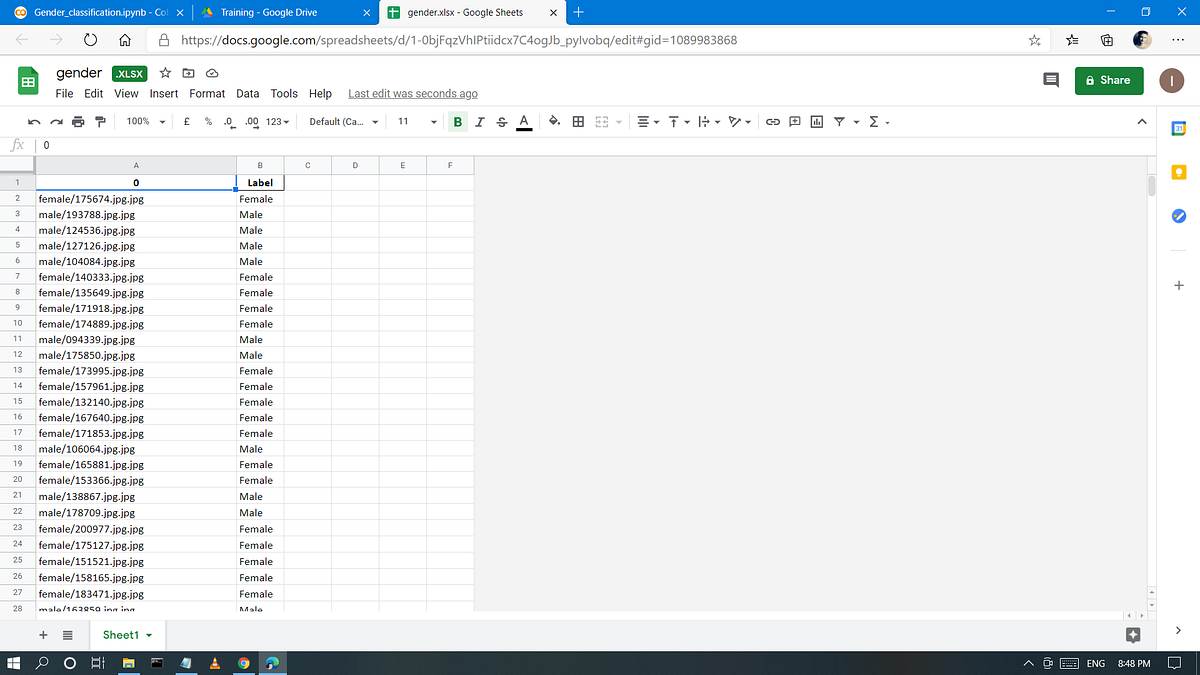Format values as percent

click(209, 121)
